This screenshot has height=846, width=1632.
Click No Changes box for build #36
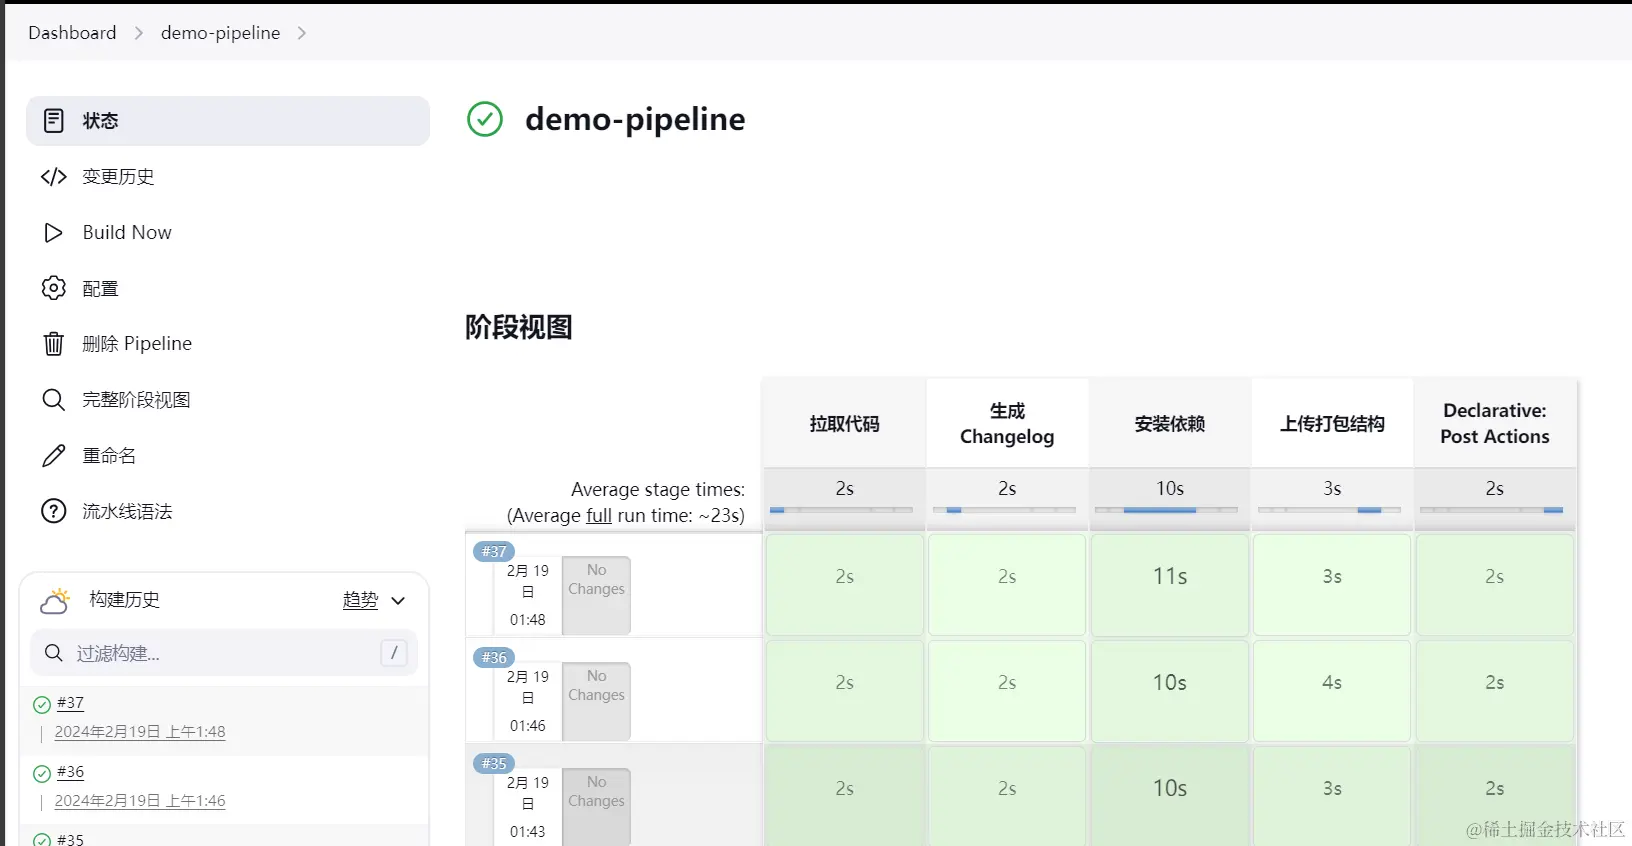pos(596,701)
